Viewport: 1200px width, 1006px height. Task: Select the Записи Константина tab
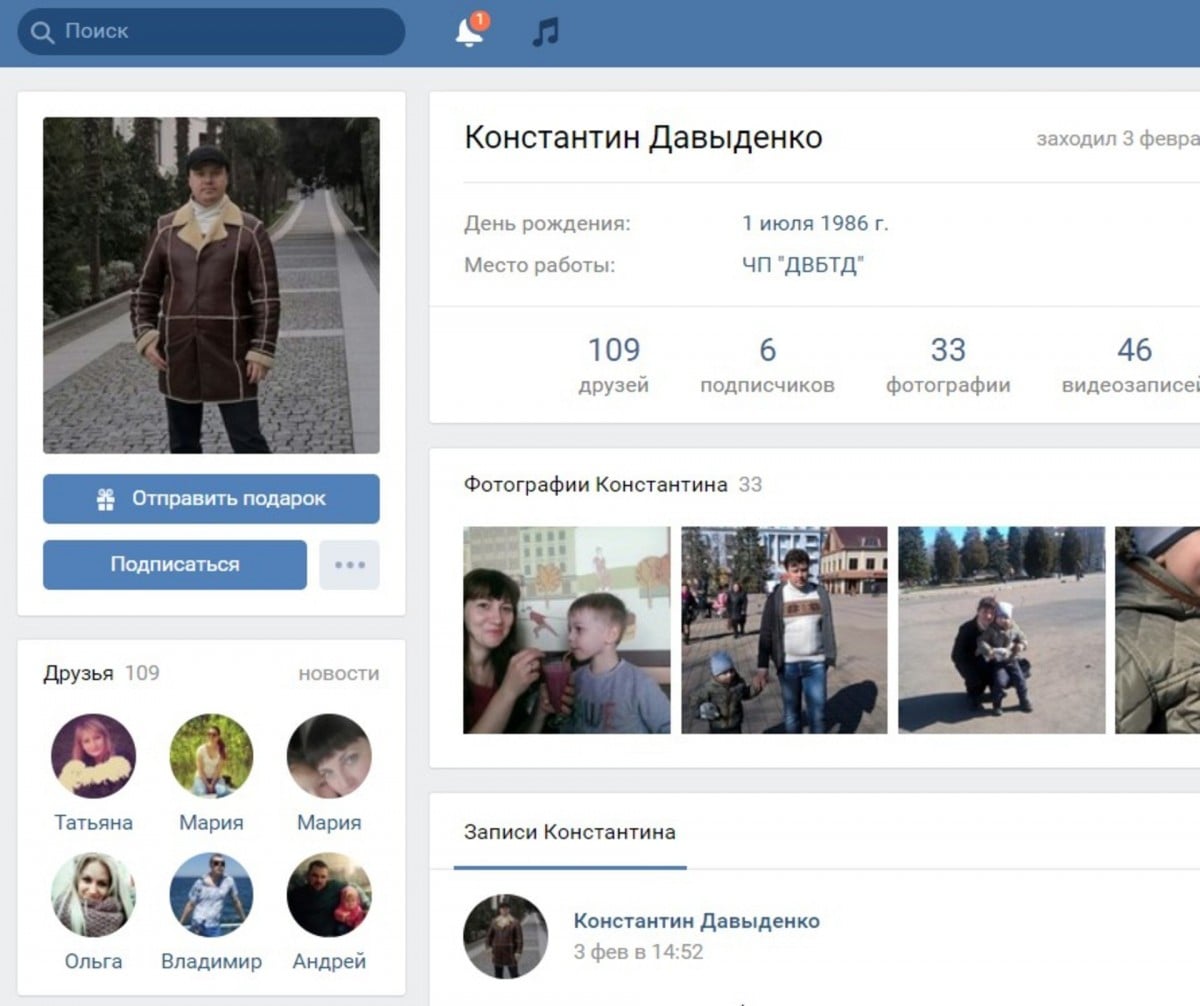pos(569,832)
